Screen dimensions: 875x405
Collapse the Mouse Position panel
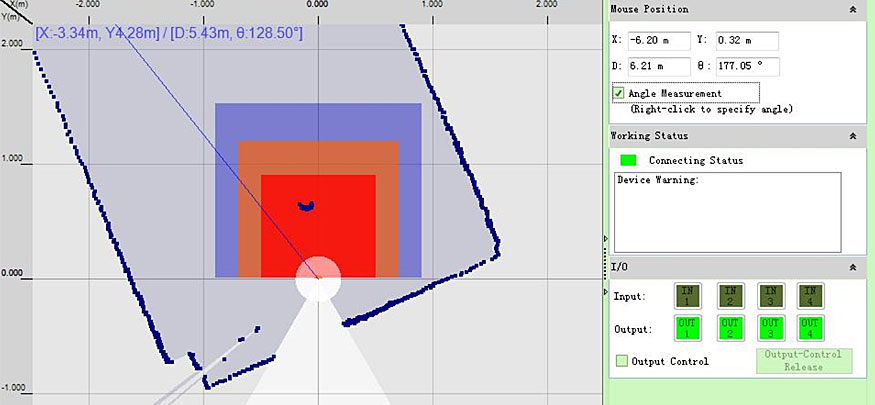click(851, 9)
